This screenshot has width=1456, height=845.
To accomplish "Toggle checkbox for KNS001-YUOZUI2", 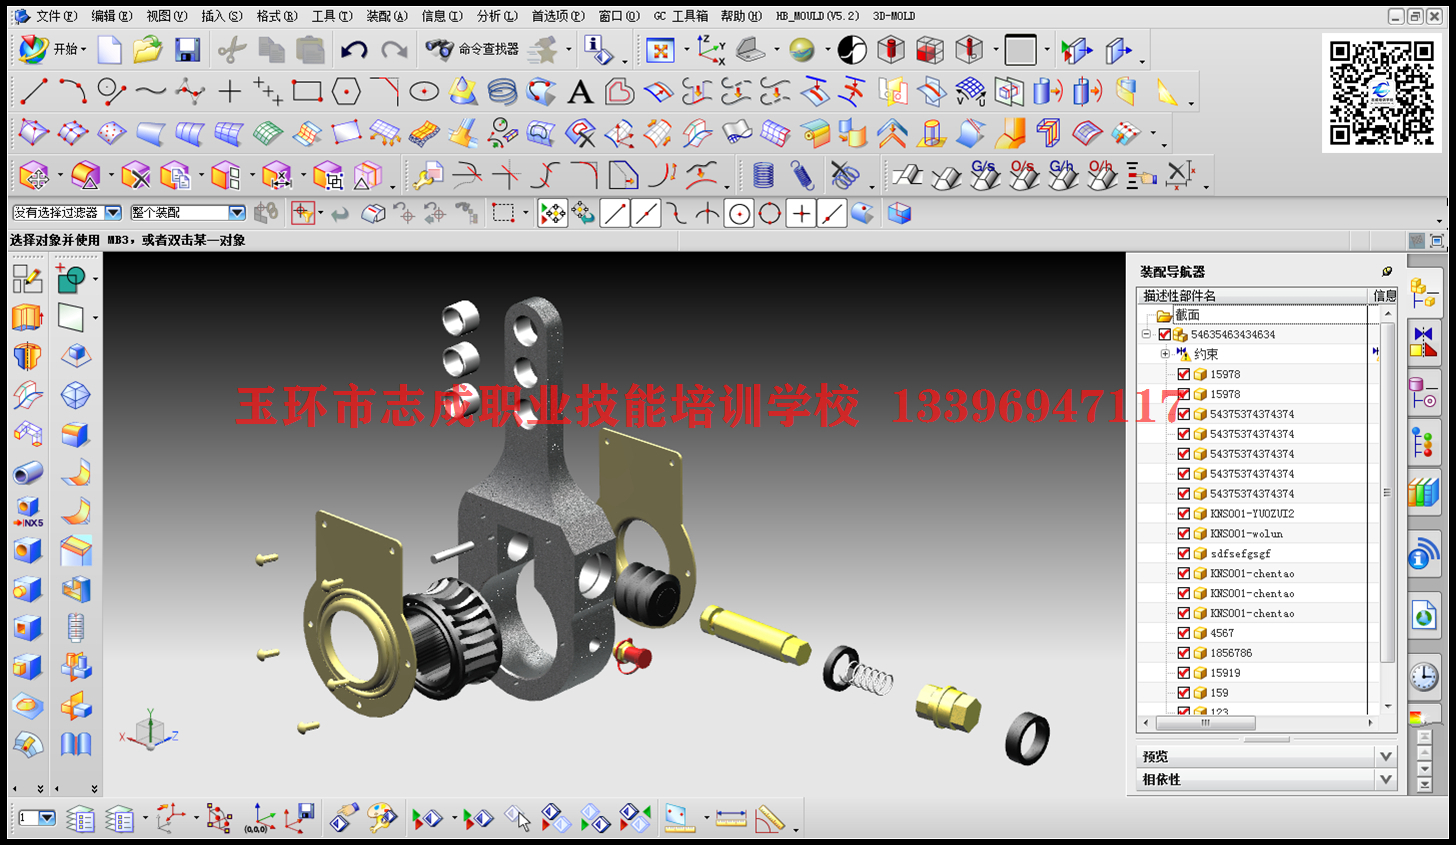I will pos(1184,514).
